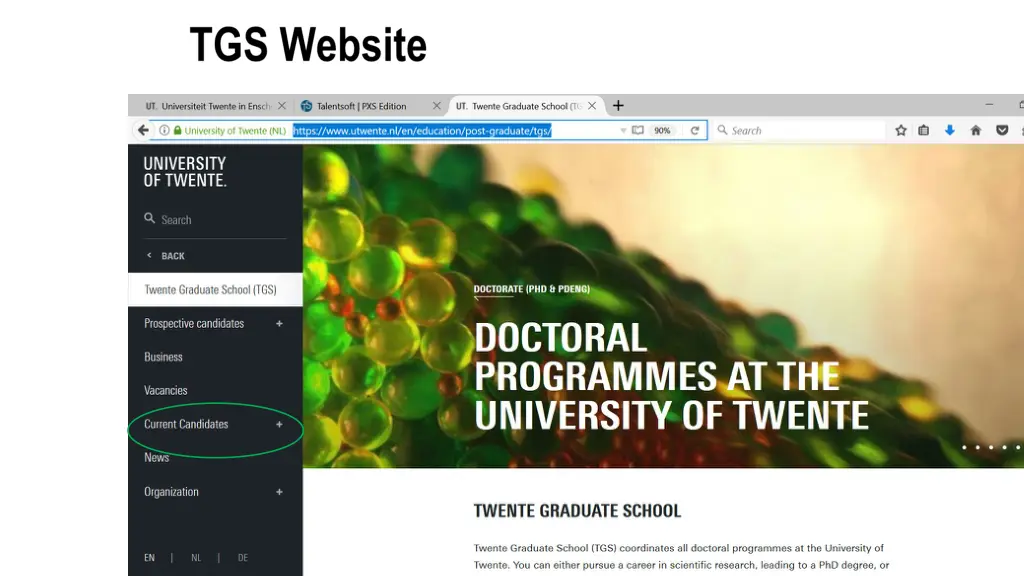Expand Prospective candidates with plus icon

(279, 323)
